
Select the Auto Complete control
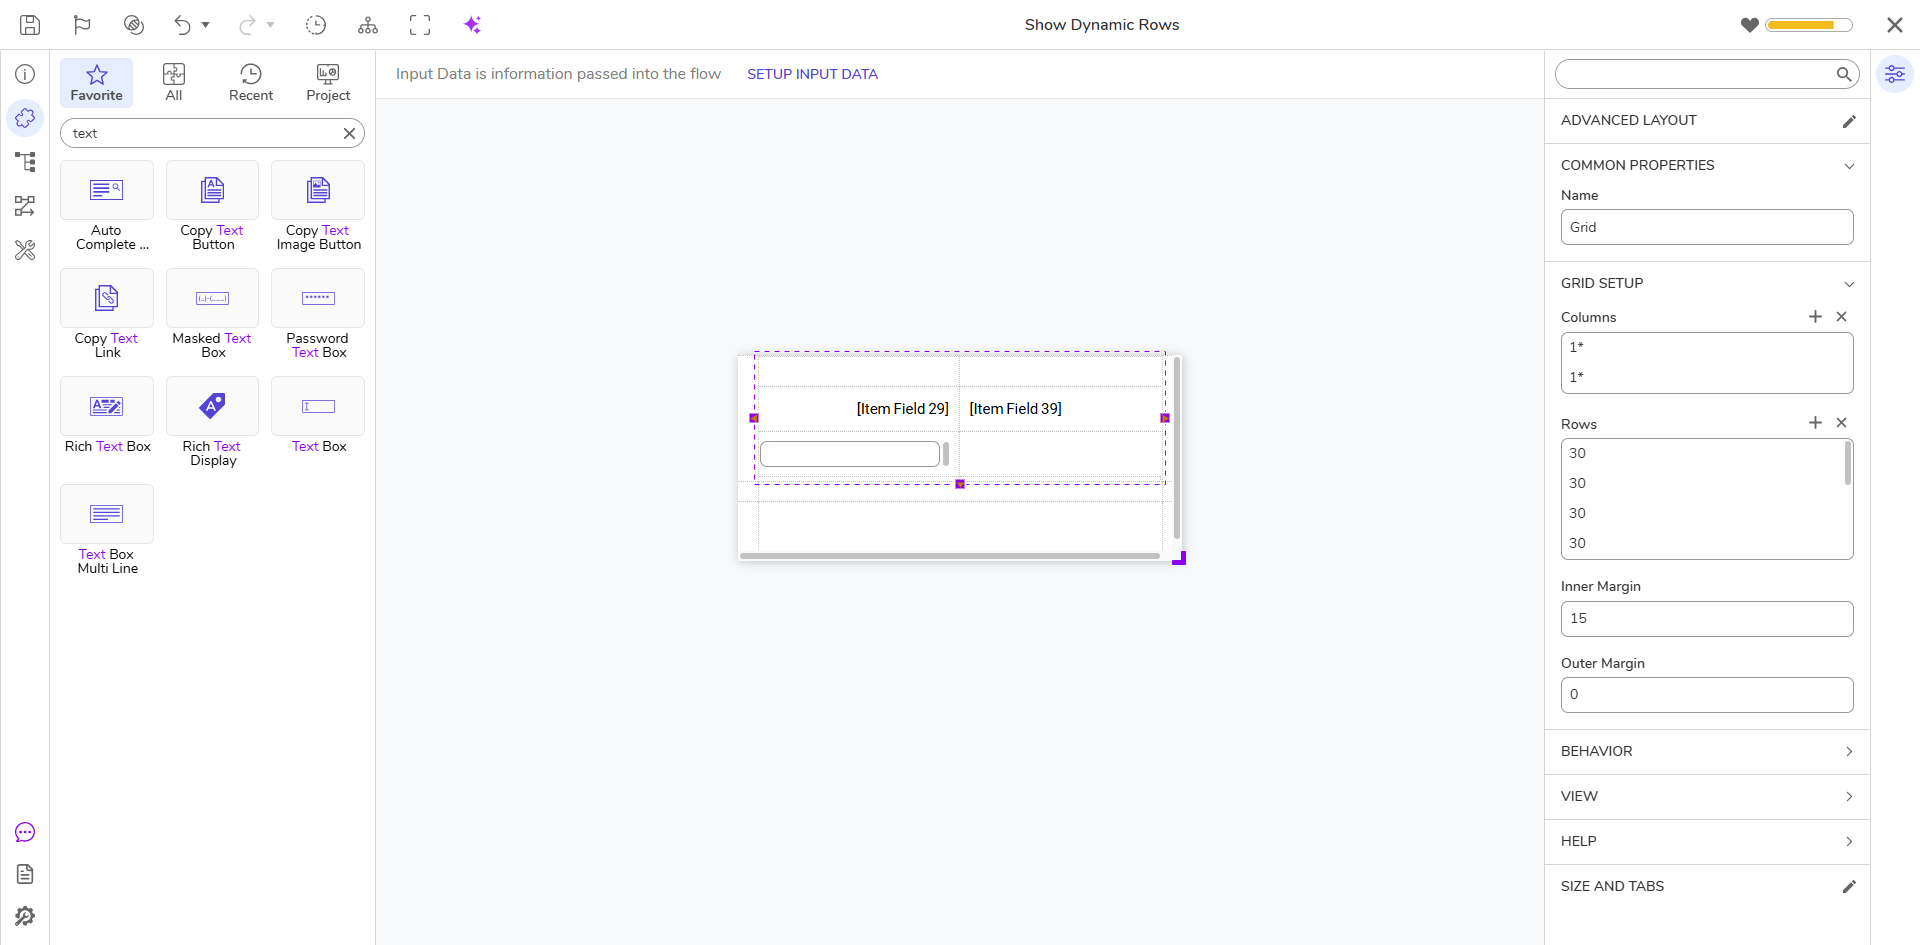tap(107, 206)
